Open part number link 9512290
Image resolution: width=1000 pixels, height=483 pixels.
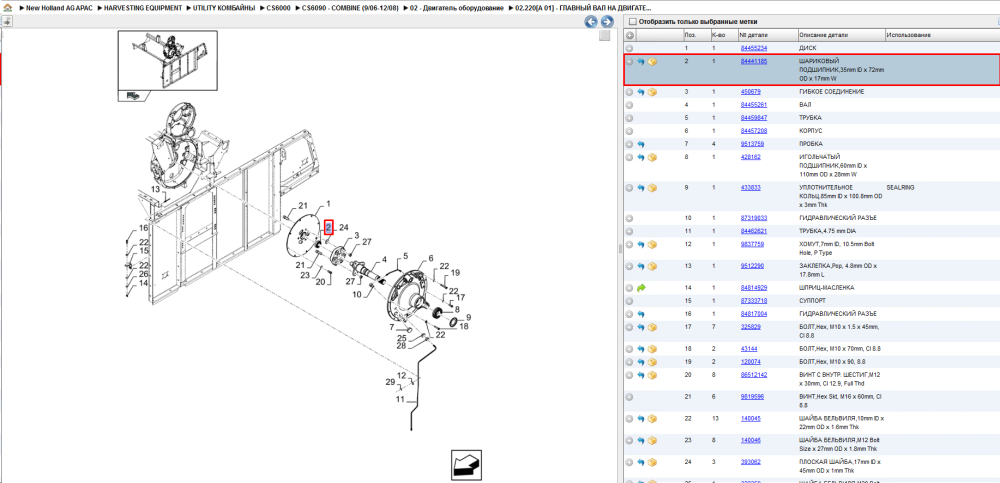[752, 265]
